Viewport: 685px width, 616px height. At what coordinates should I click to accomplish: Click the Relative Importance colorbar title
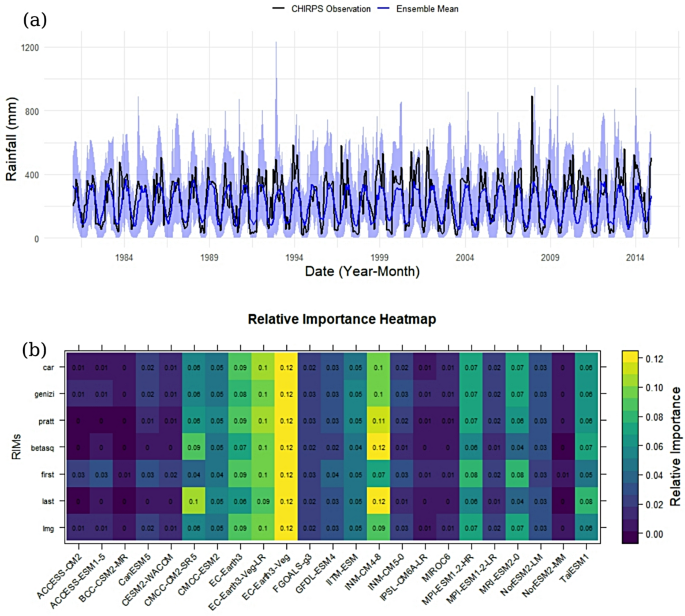675,446
